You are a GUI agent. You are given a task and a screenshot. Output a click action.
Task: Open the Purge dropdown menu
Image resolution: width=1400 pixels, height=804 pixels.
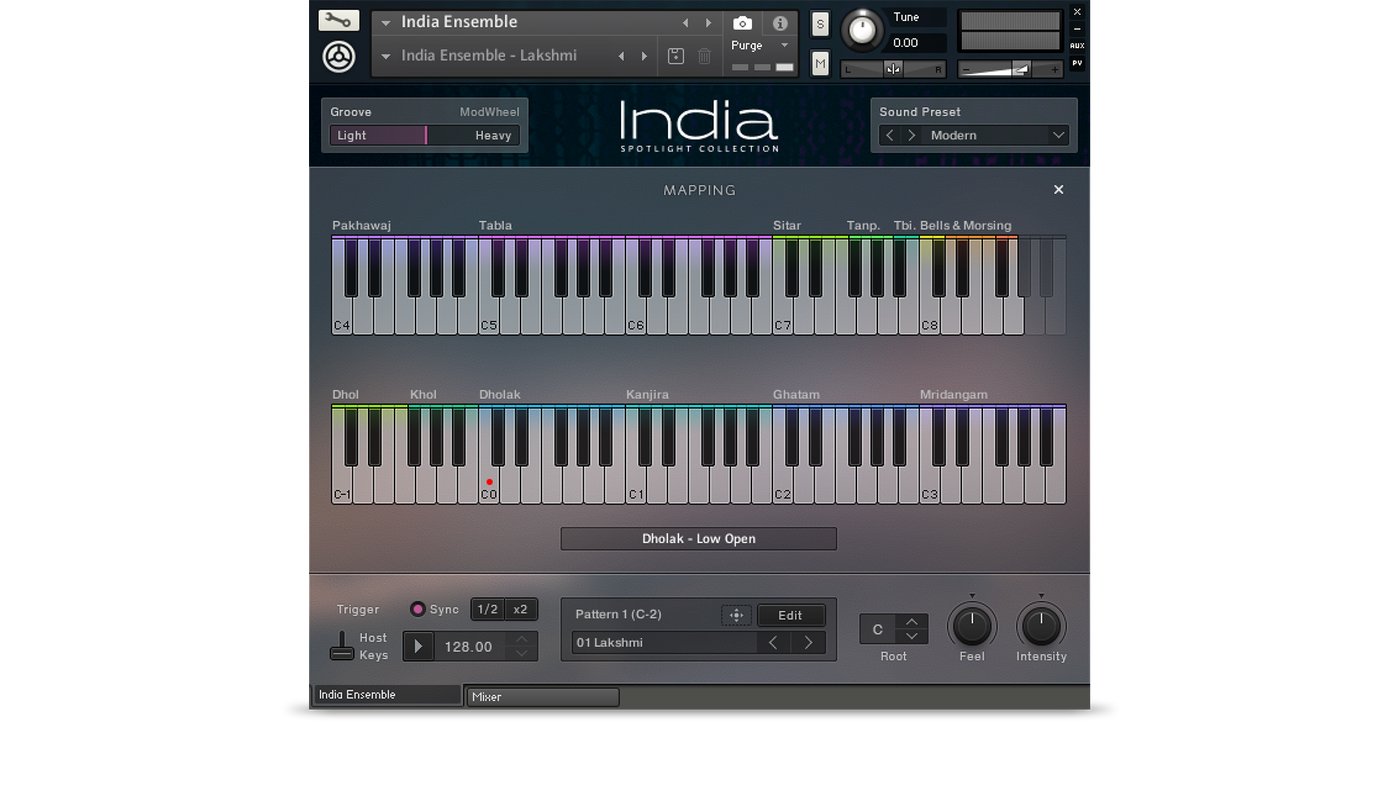(x=760, y=45)
